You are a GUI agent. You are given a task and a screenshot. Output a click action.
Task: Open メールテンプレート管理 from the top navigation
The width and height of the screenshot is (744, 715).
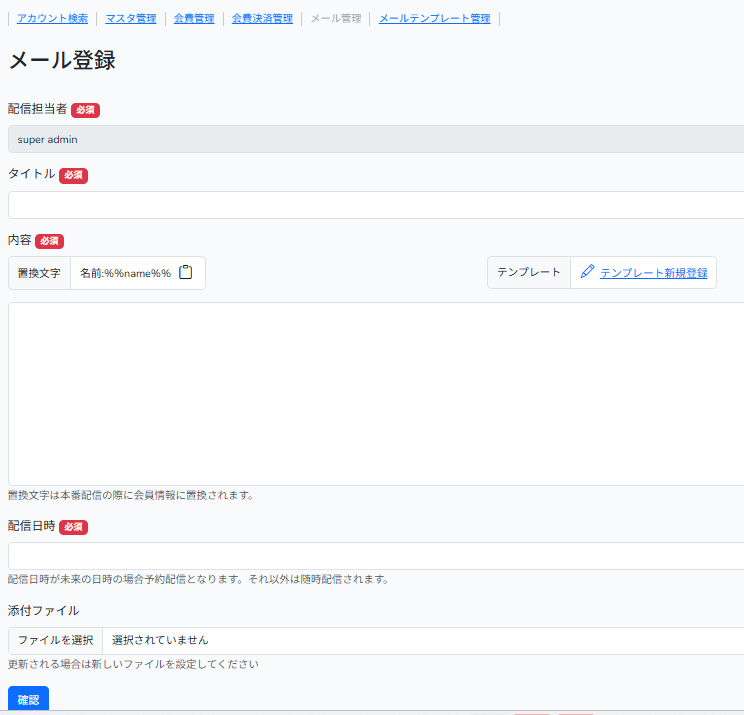(434, 18)
